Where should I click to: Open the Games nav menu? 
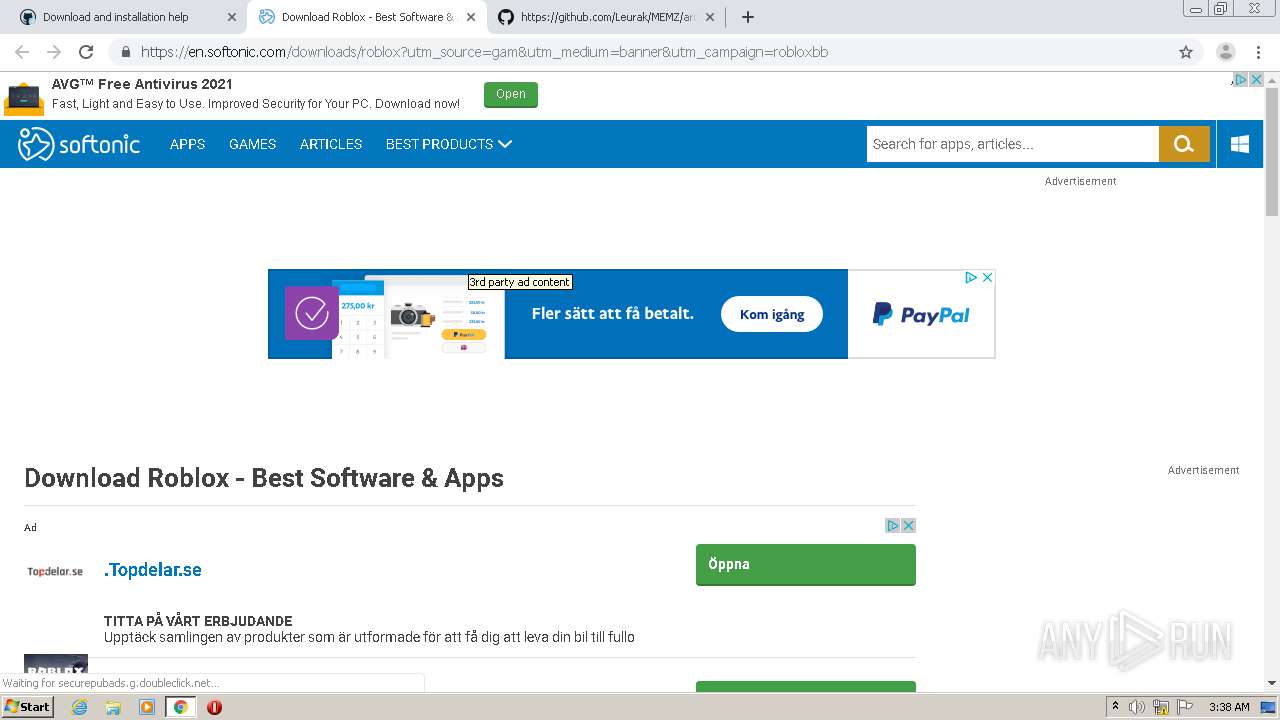pyautogui.click(x=252, y=144)
